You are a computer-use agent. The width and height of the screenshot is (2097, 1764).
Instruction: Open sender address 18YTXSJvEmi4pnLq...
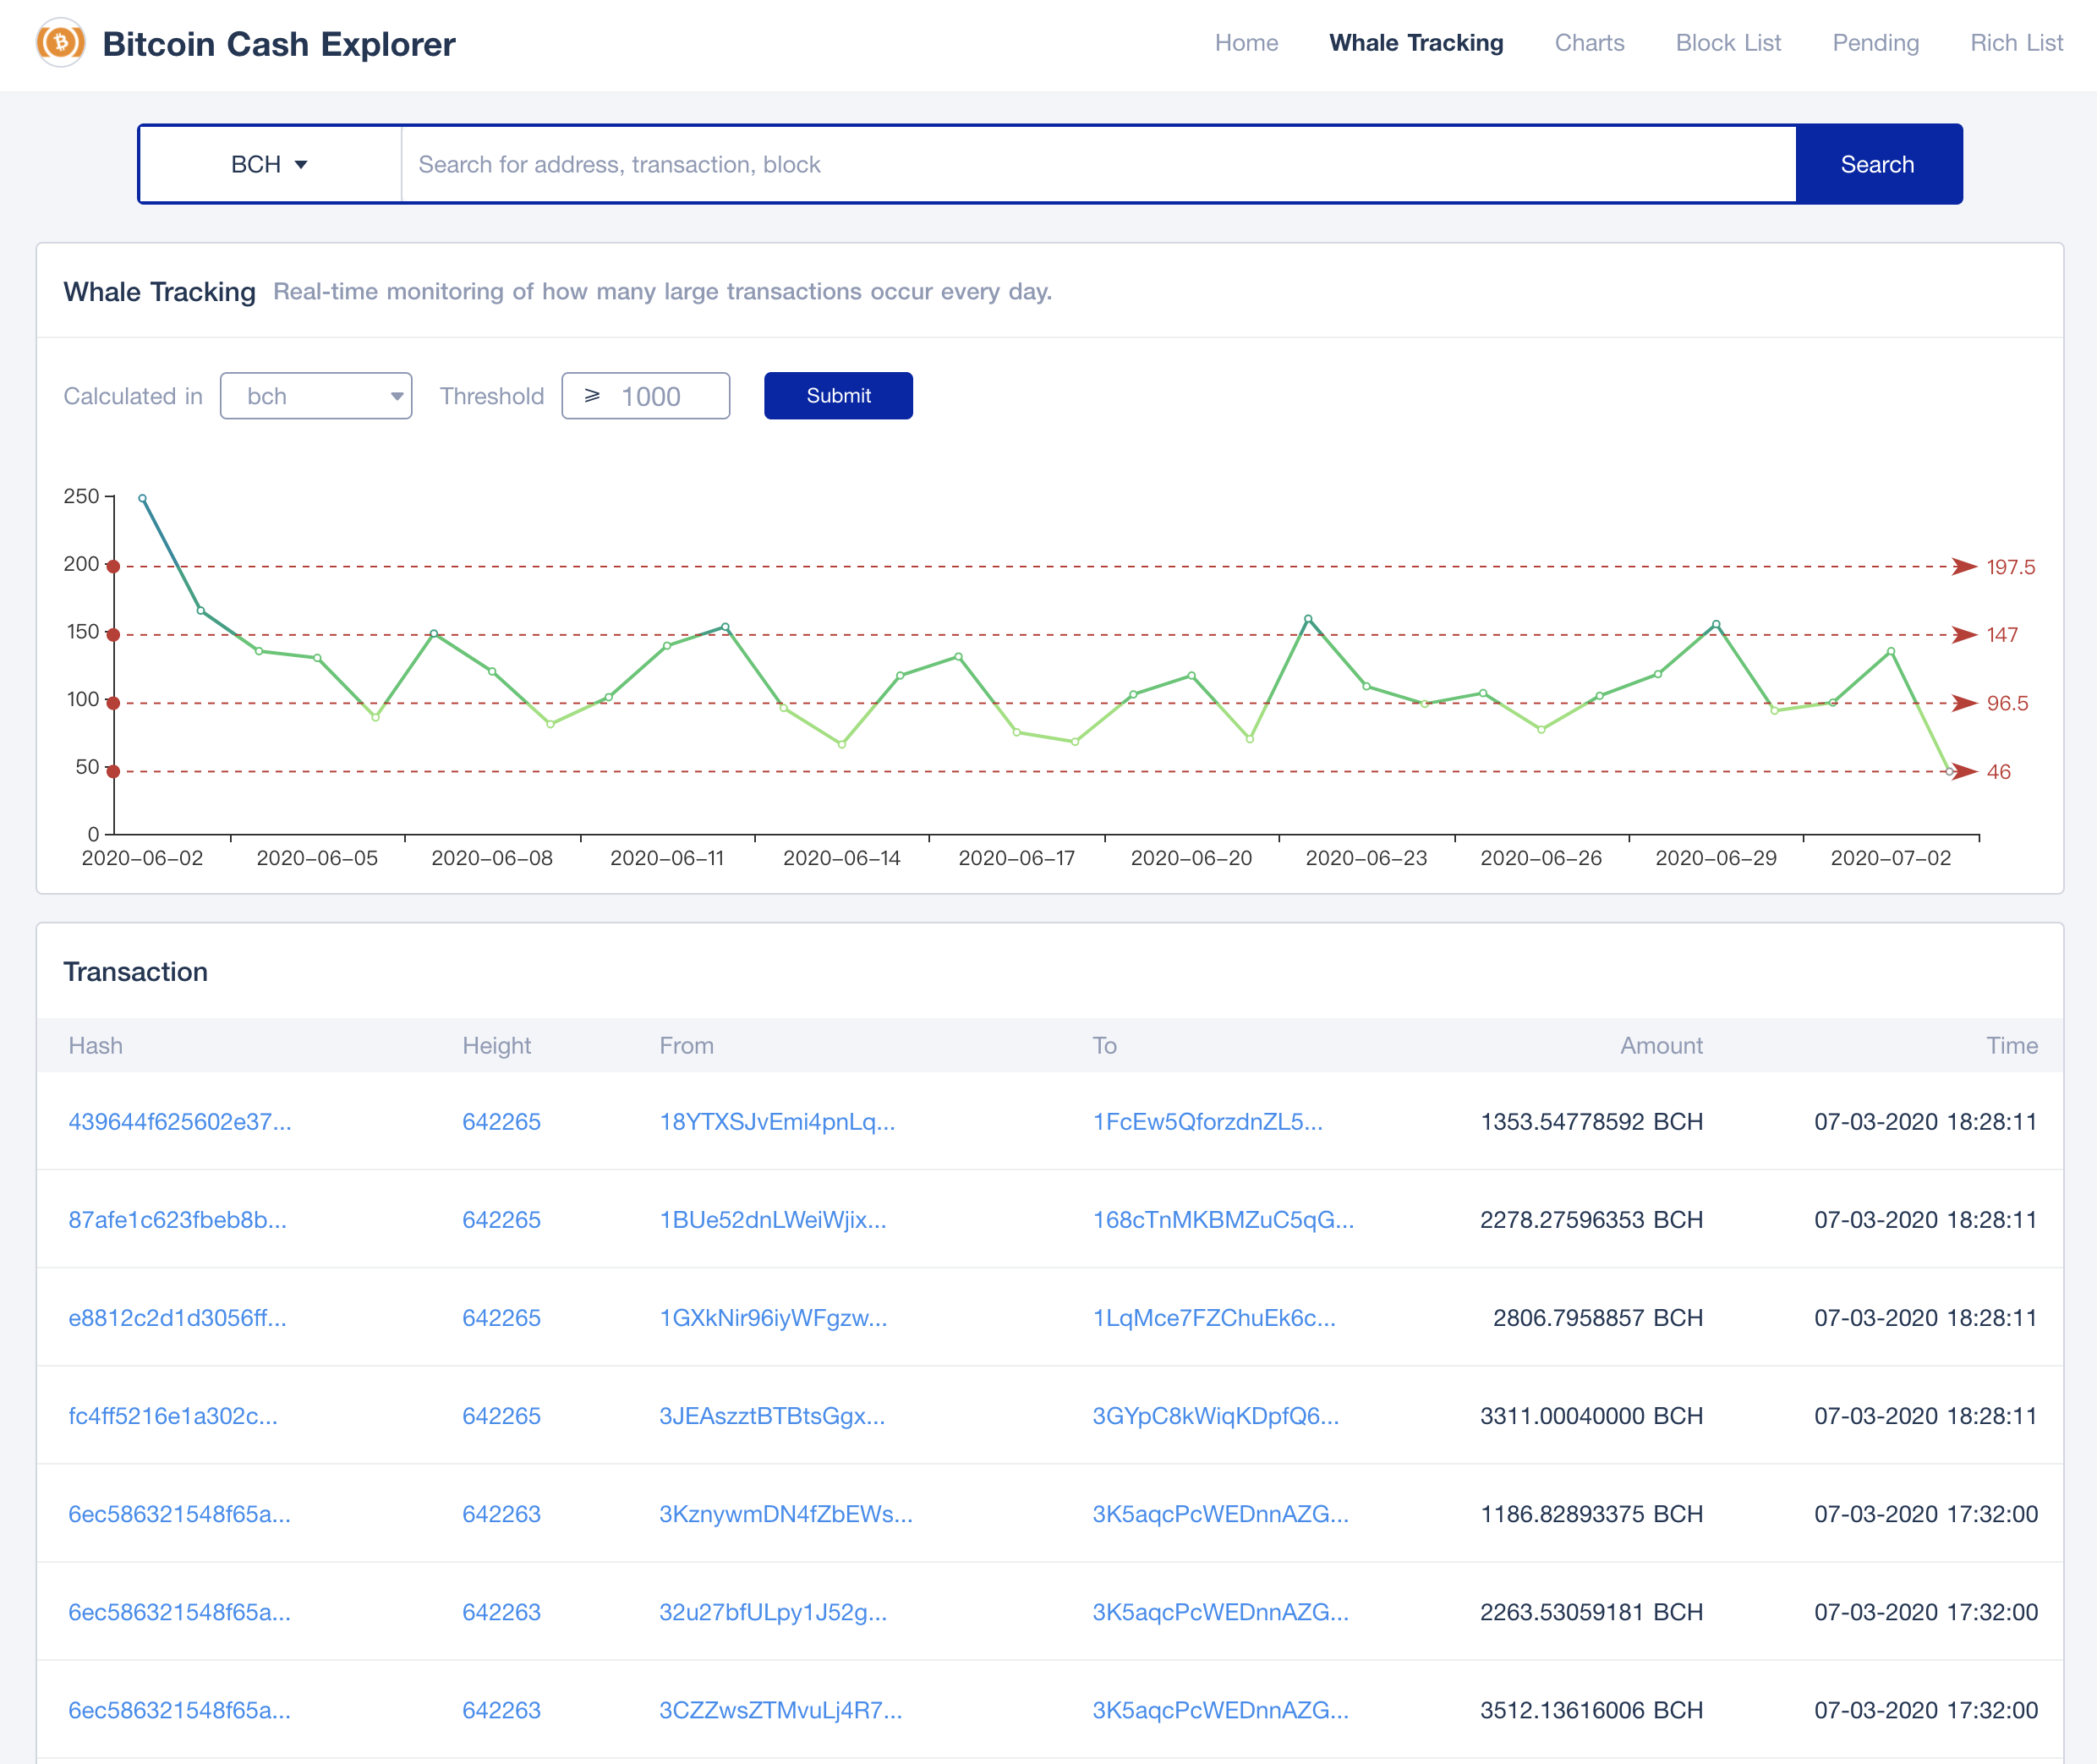(x=777, y=1122)
